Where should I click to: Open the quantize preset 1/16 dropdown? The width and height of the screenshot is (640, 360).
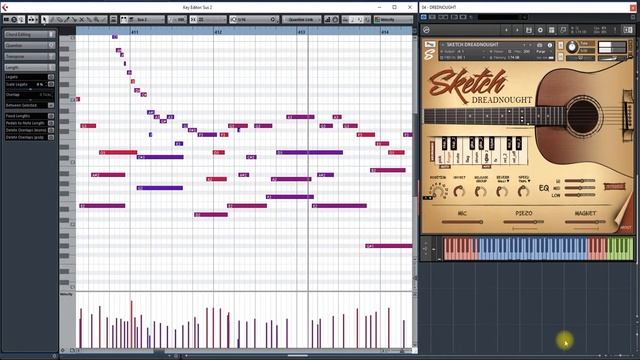256,19
